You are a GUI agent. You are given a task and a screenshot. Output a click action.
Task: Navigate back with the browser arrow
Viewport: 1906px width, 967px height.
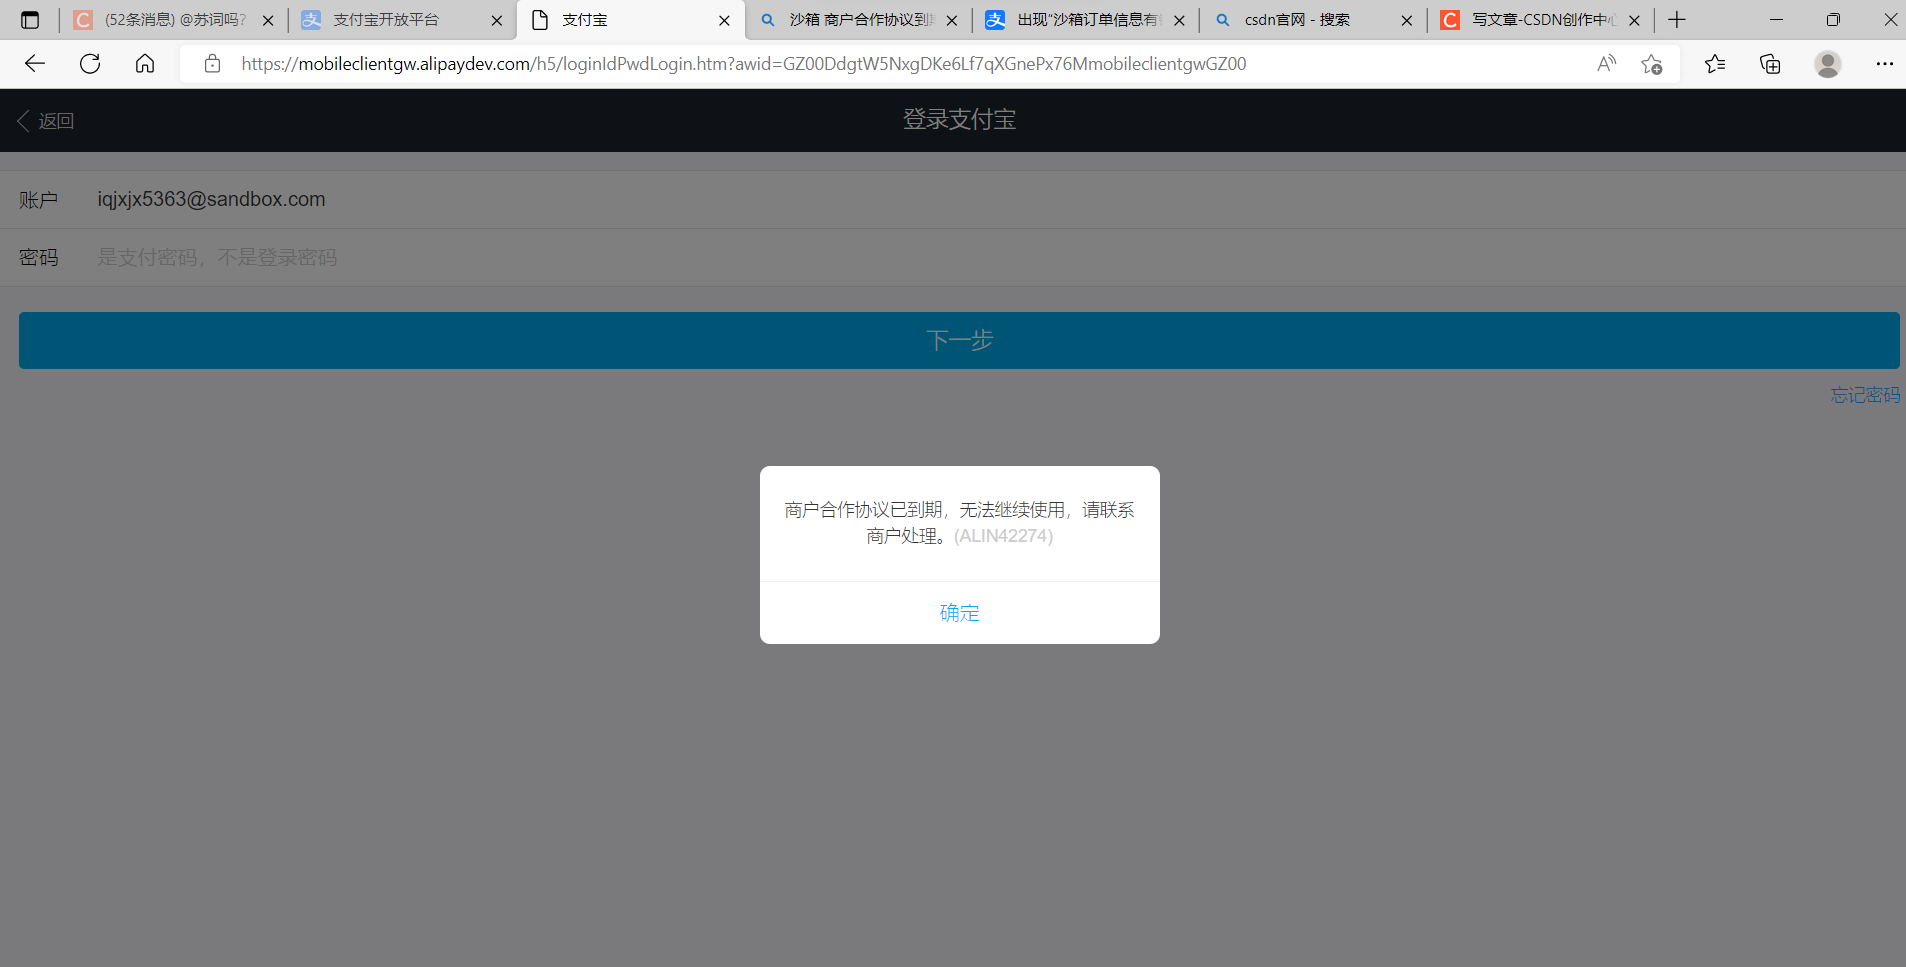(34, 63)
